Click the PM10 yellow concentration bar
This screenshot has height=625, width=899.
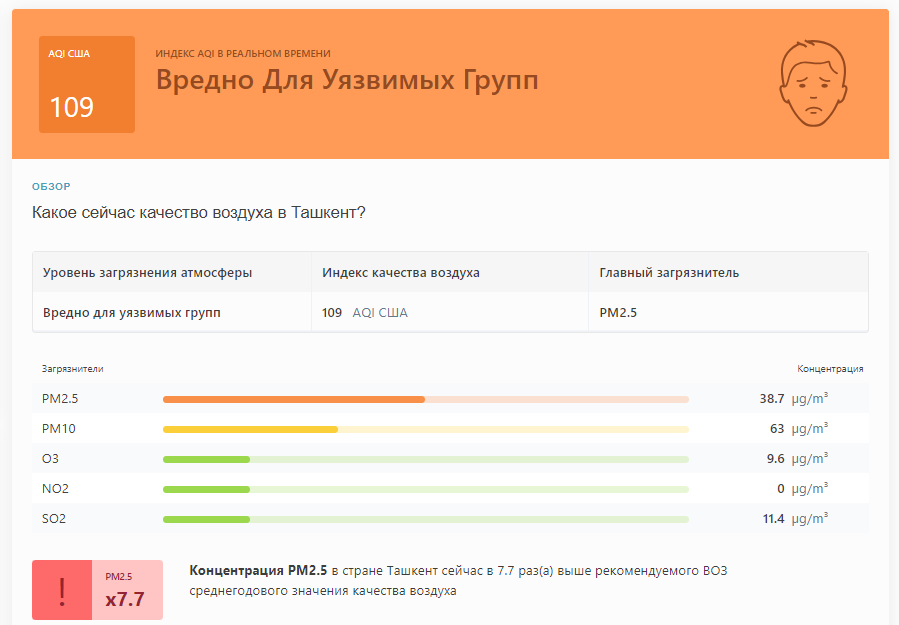(425, 429)
